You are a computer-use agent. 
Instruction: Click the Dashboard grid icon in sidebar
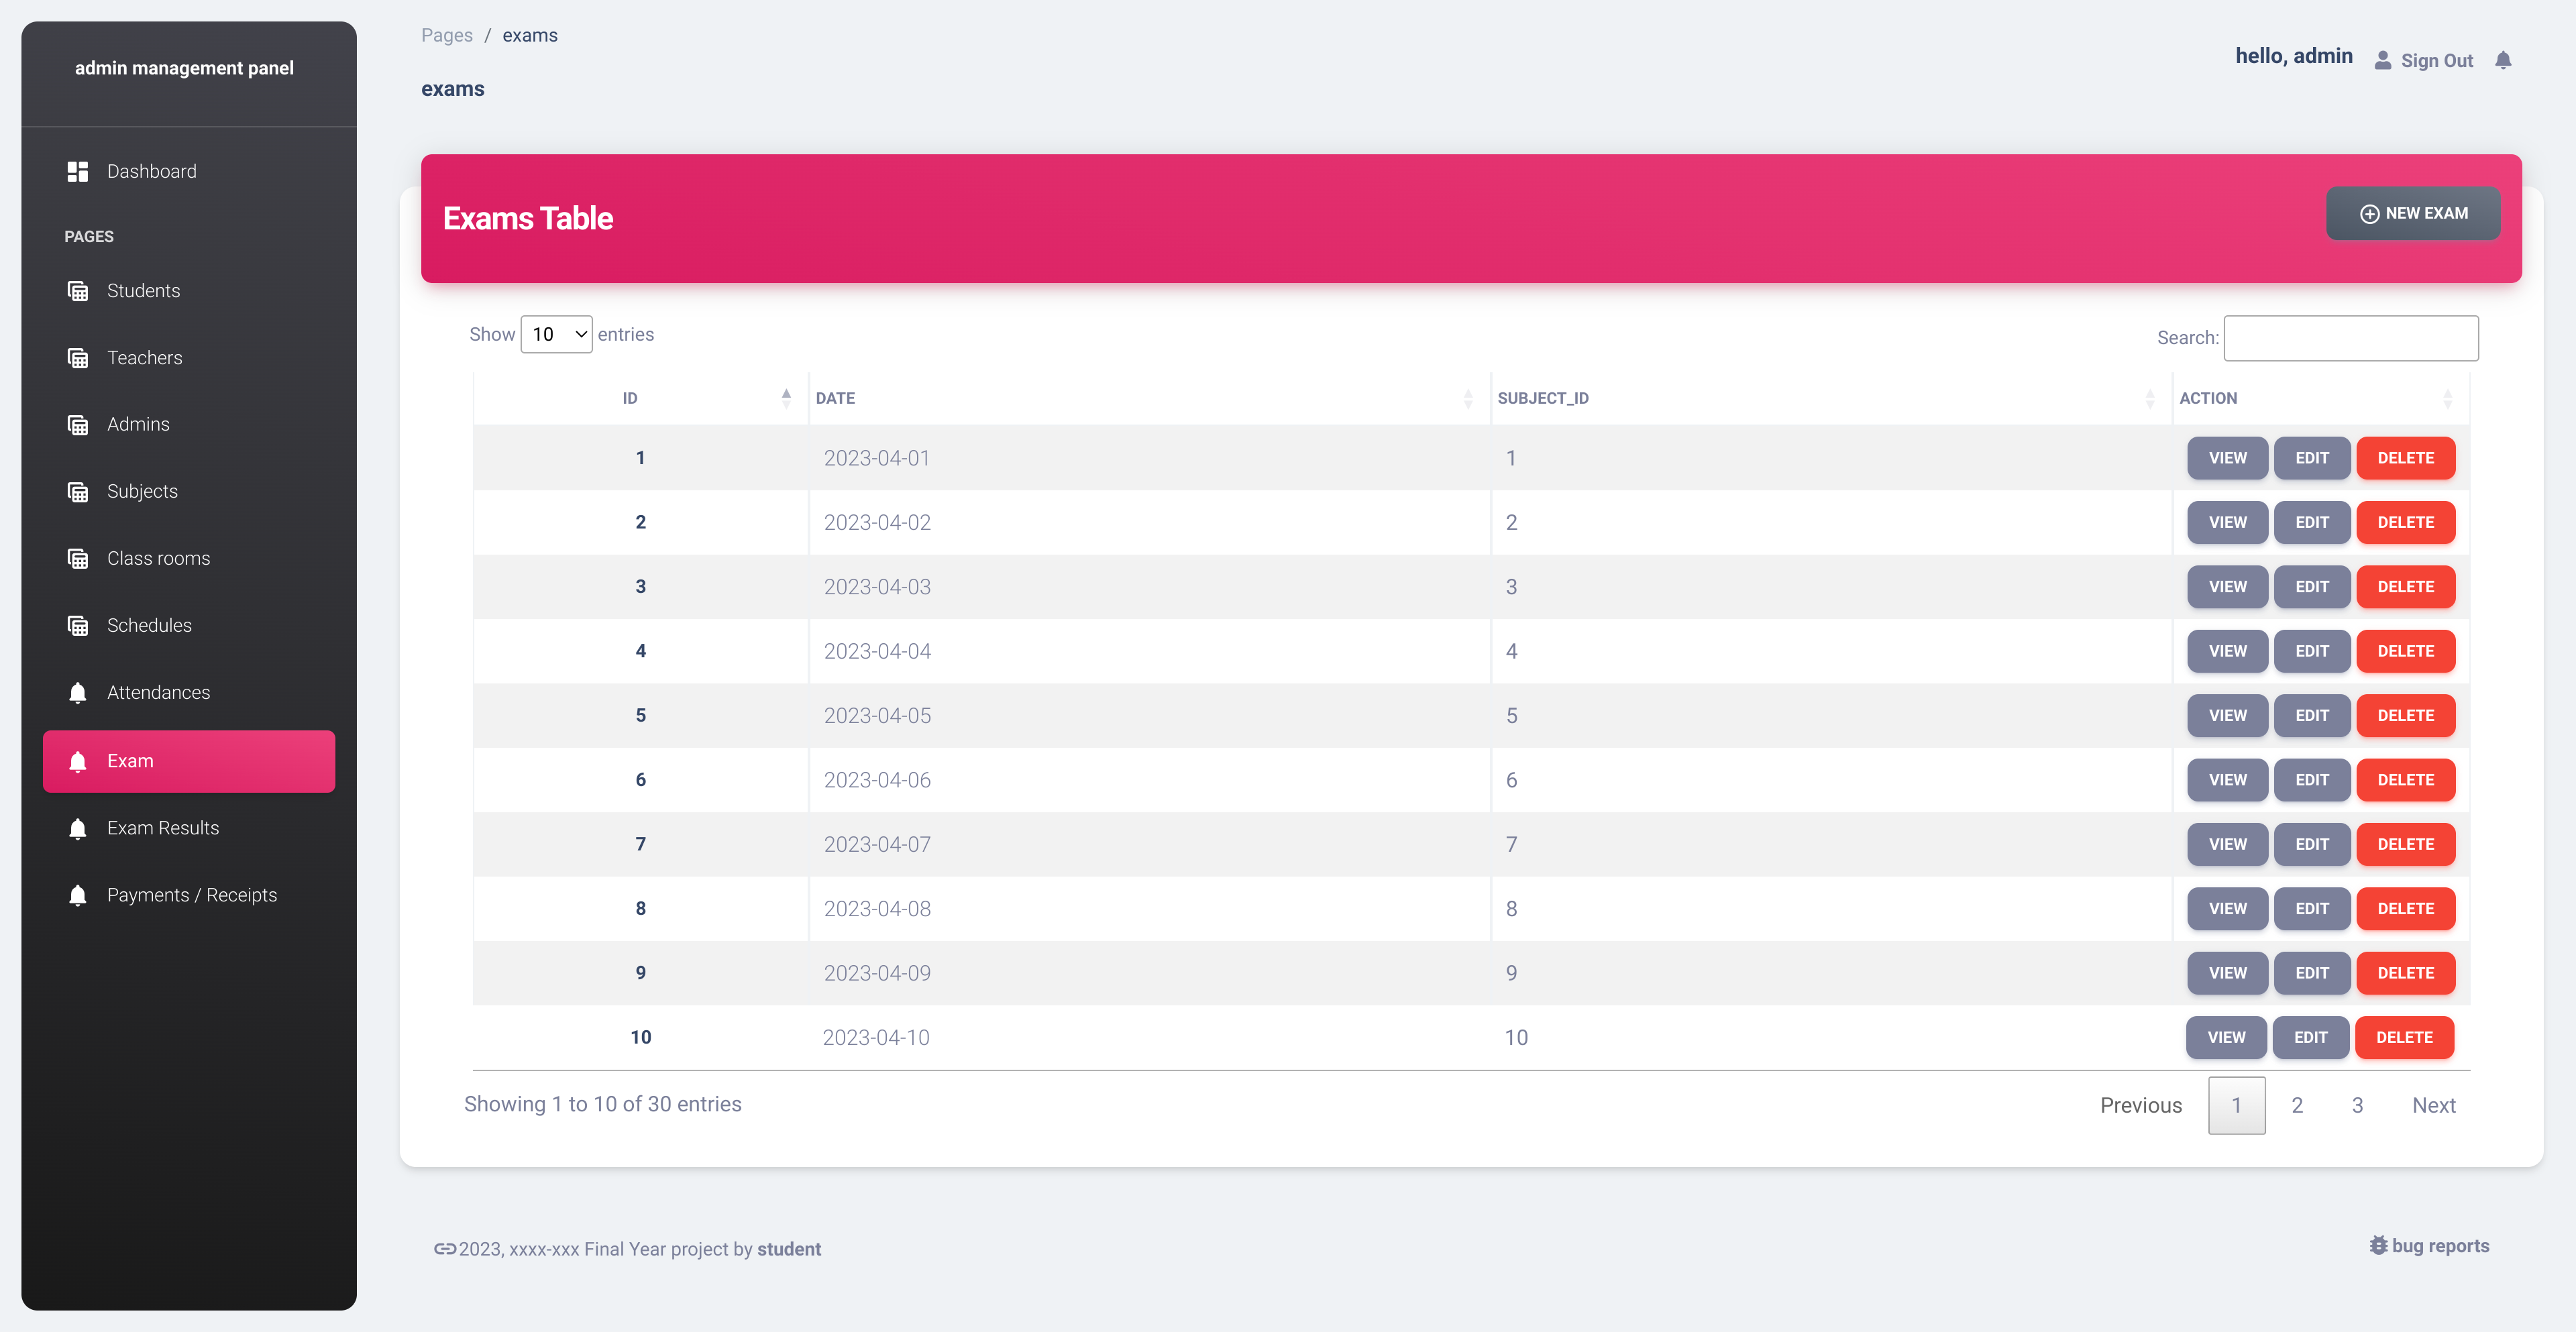click(x=78, y=171)
